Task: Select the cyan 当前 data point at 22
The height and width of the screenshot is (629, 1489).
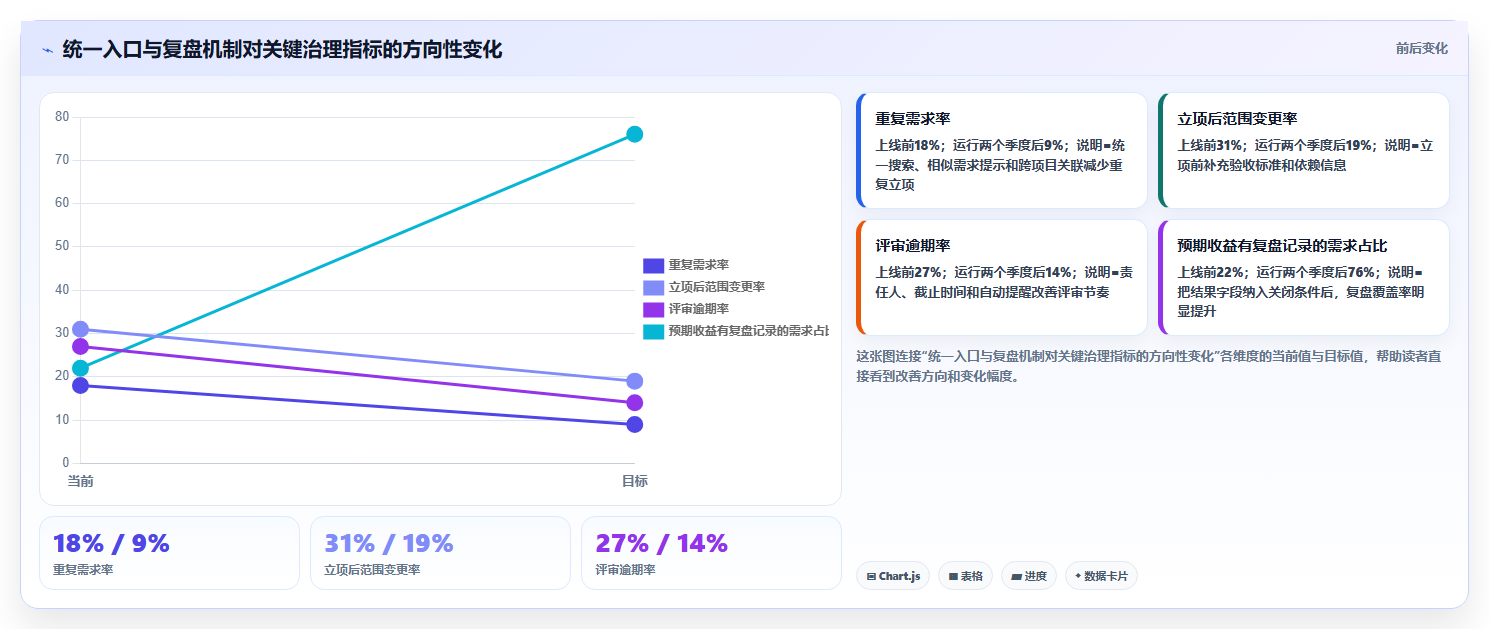Action: (x=80, y=368)
